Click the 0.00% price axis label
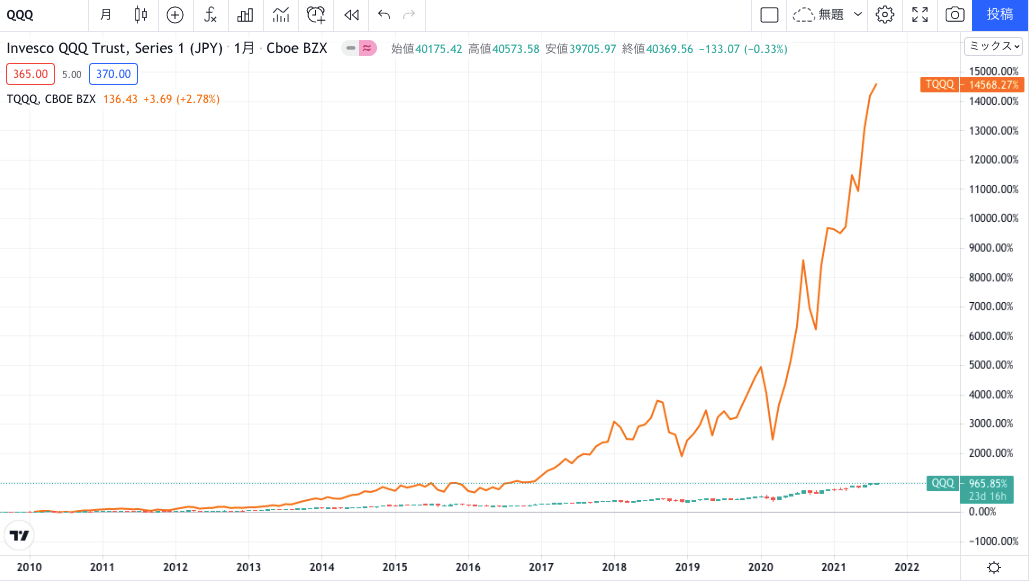The width and height of the screenshot is (1029, 581). click(x=982, y=511)
